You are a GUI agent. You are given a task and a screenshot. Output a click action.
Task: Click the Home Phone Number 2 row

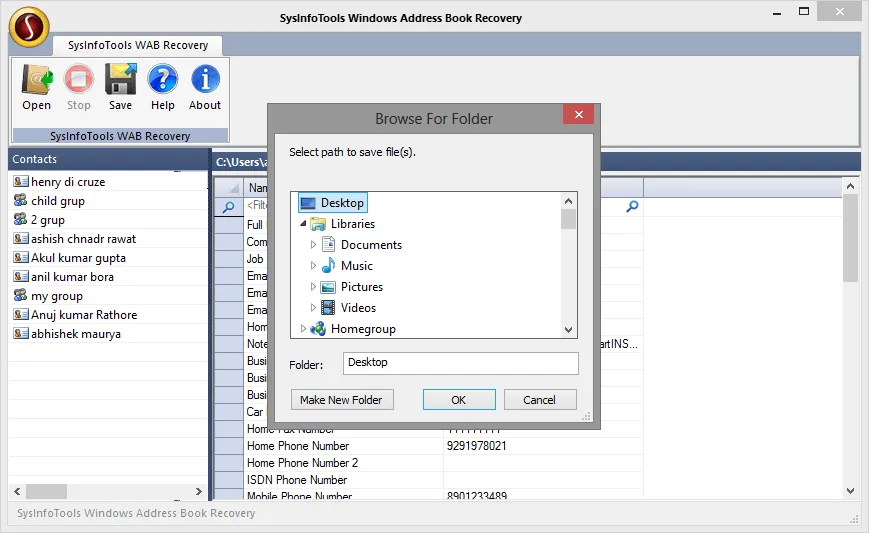click(x=429, y=463)
